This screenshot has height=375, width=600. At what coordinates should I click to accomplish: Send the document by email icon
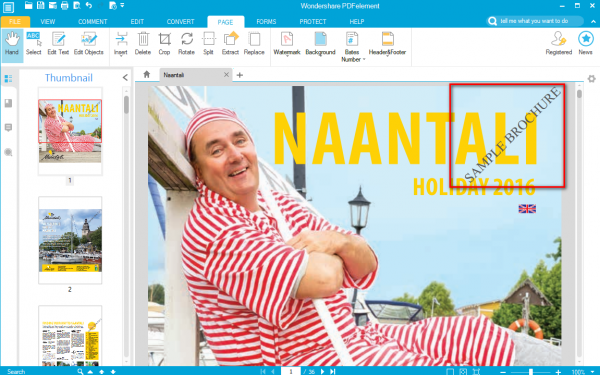[52, 5]
